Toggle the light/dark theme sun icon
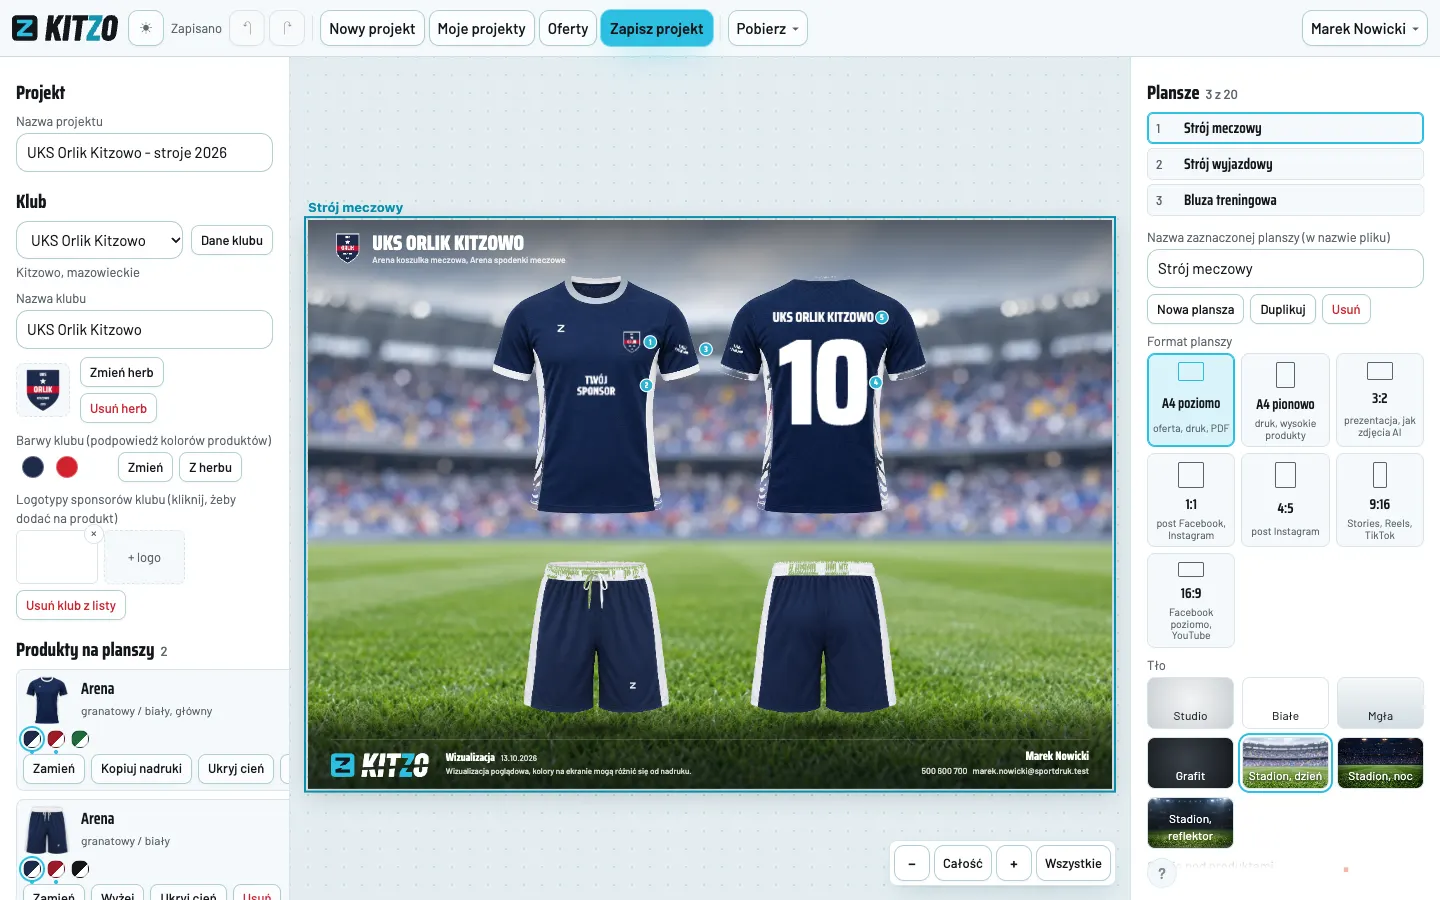 tap(145, 28)
